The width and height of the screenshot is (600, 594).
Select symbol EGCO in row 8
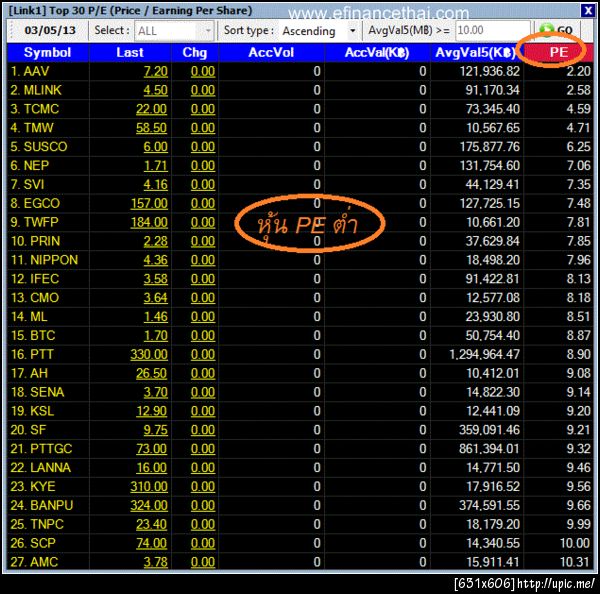[x=42, y=203]
